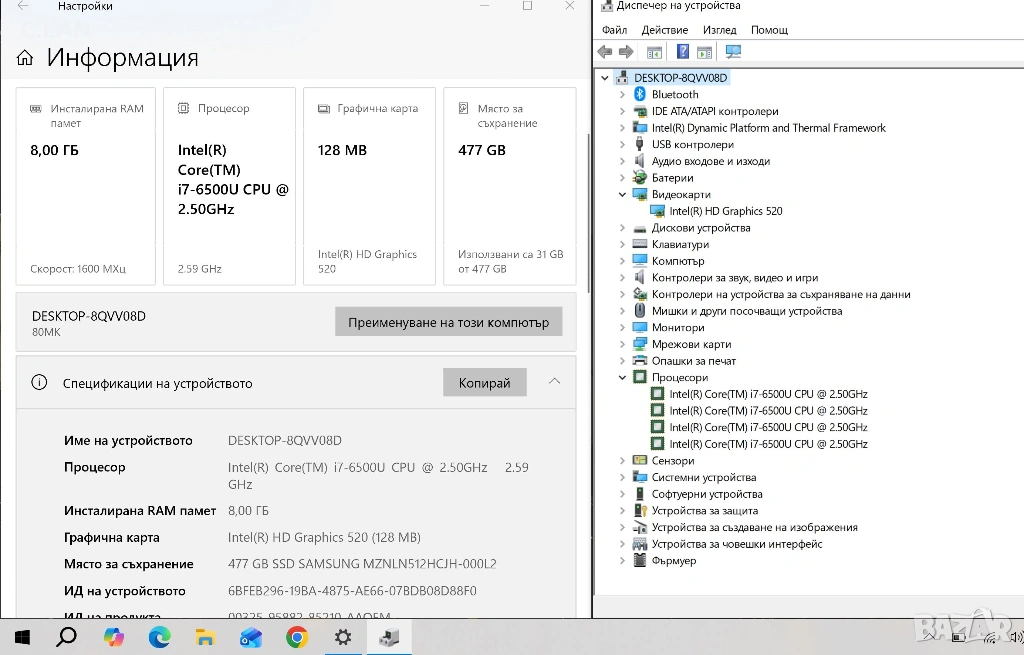
Task: Open Microsoft Edge from the taskbar
Action: [160, 637]
